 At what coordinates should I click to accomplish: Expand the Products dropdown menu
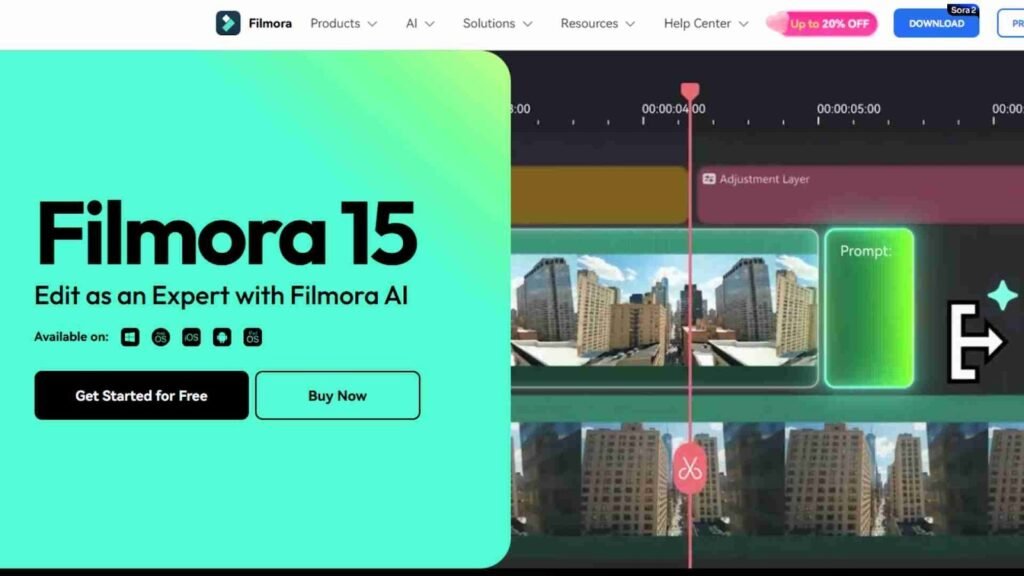click(343, 23)
